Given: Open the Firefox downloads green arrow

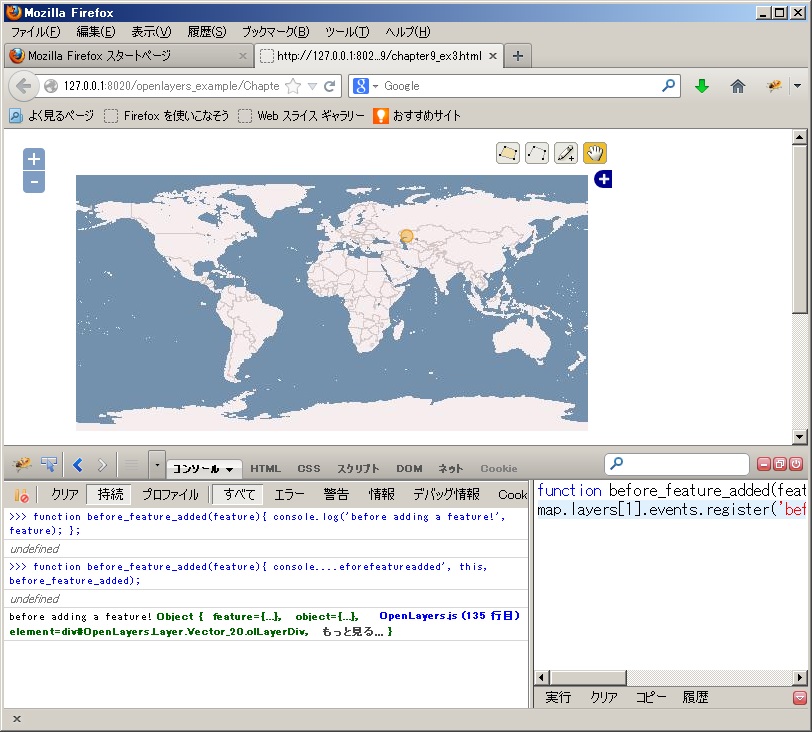Looking at the screenshot, I should coord(701,86).
